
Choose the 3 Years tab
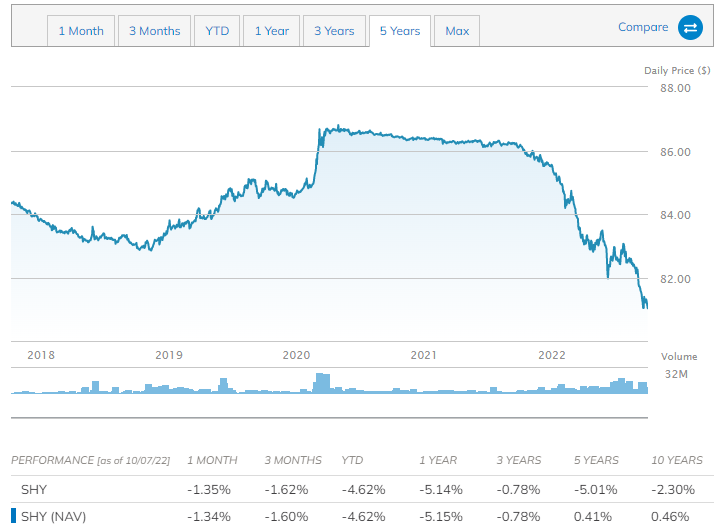pyautogui.click(x=334, y=31)
